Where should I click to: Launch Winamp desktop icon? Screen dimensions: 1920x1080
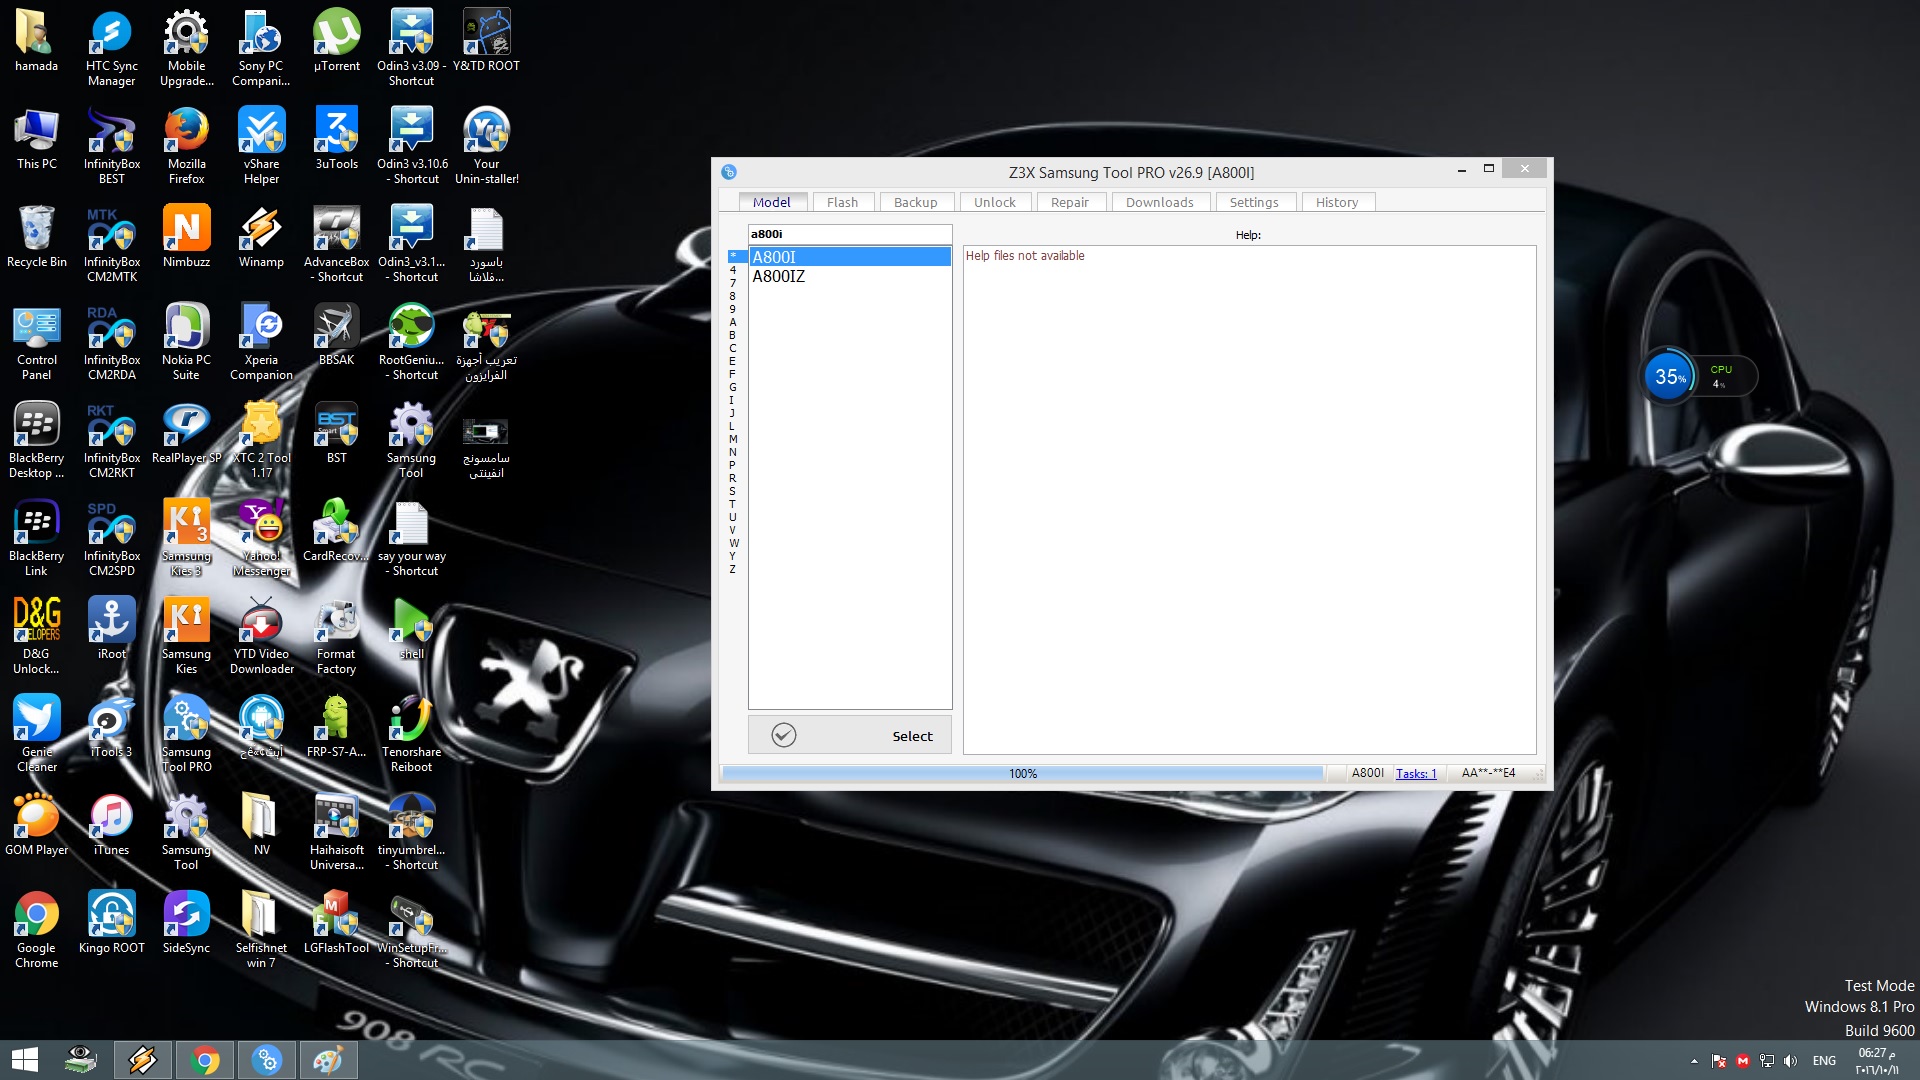click(x=261, y=237)
